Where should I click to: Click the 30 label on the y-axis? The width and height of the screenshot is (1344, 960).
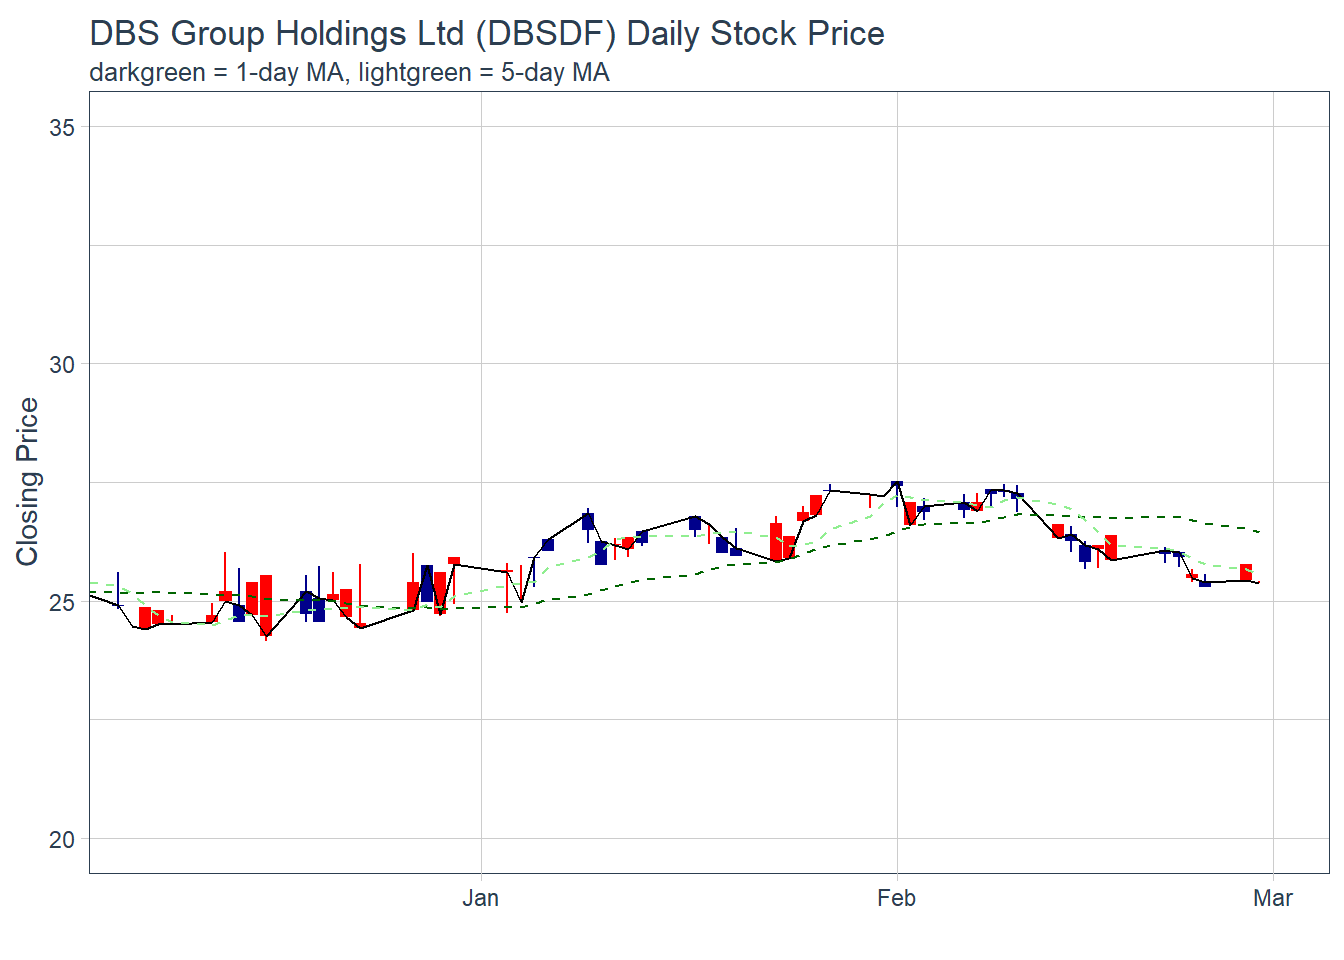[62, 365]
